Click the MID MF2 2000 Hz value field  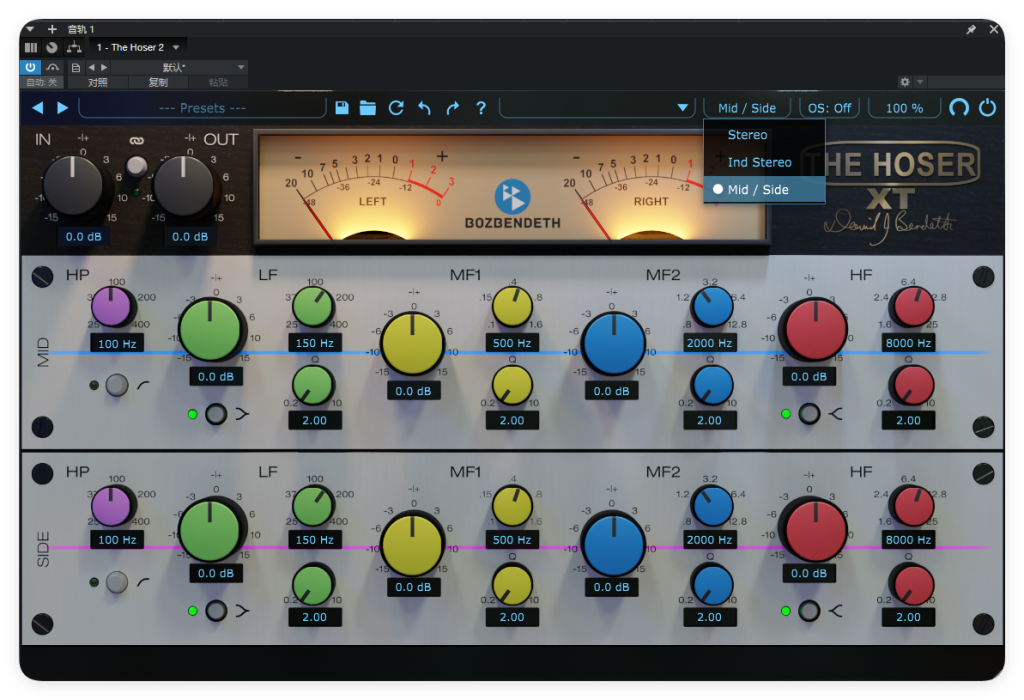pos(709,343)
